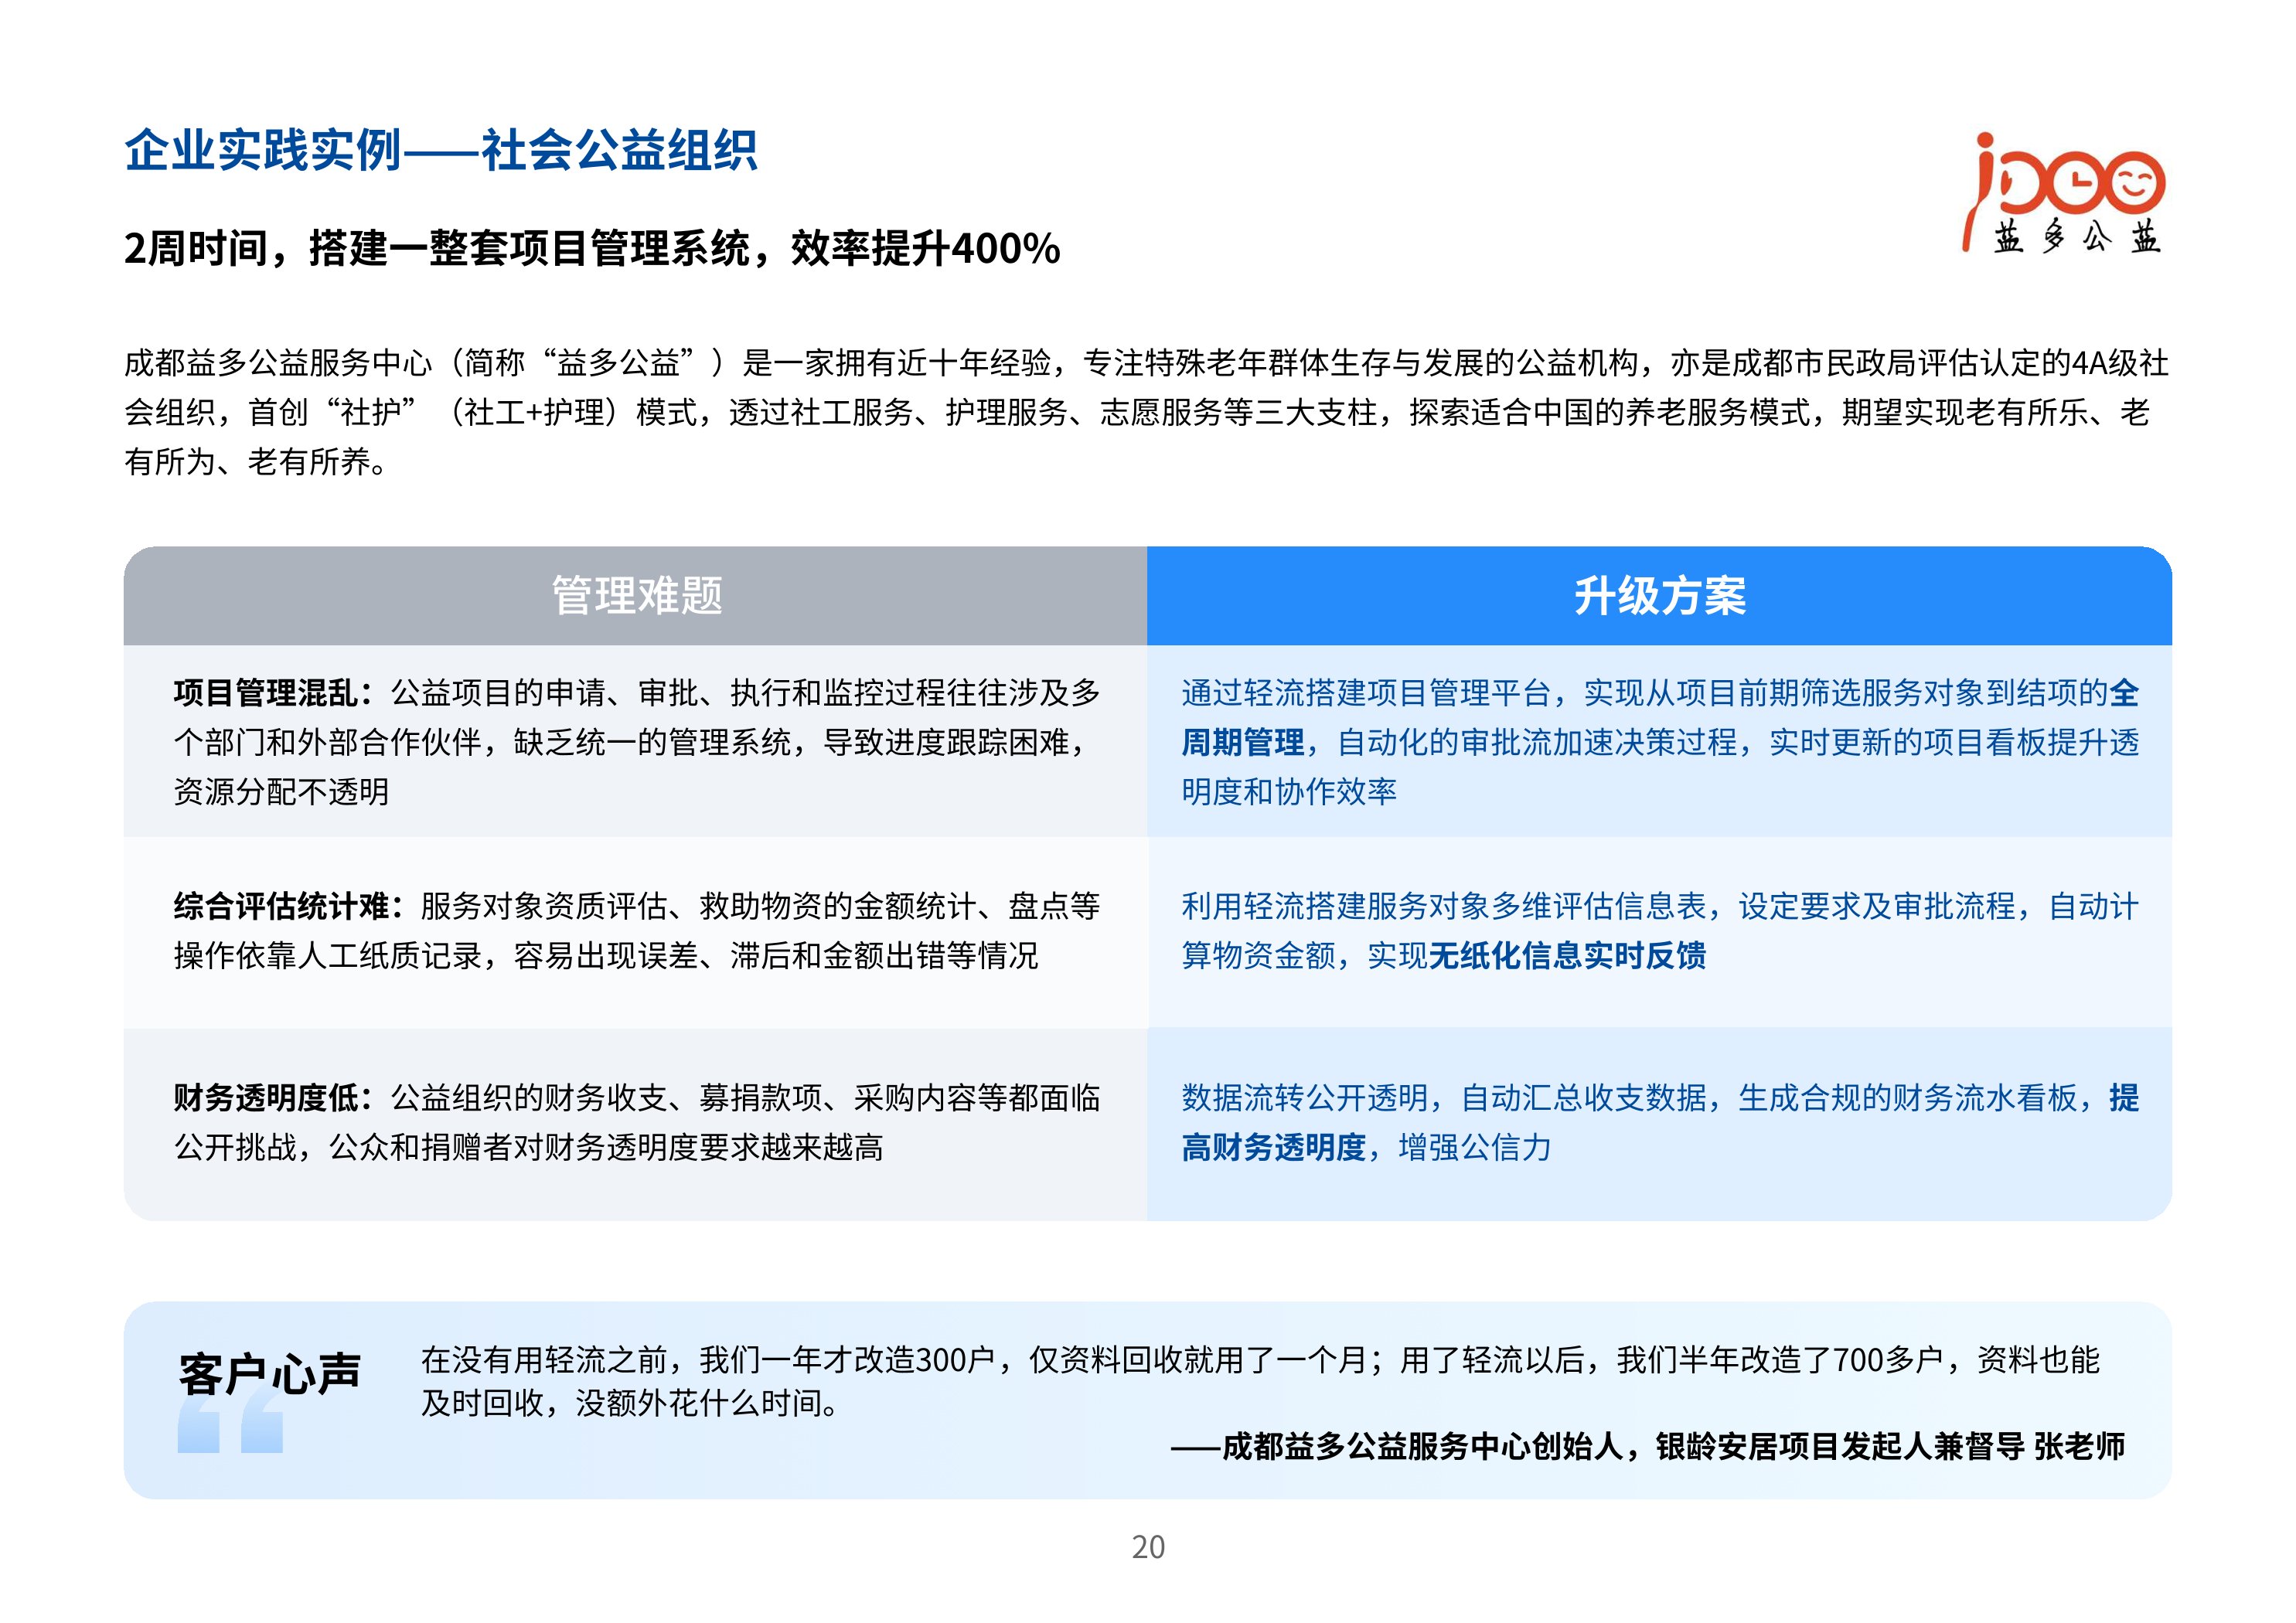
Task: Click the line starting 会组织，首创“社护”
Action: [x=1137, y=412]
